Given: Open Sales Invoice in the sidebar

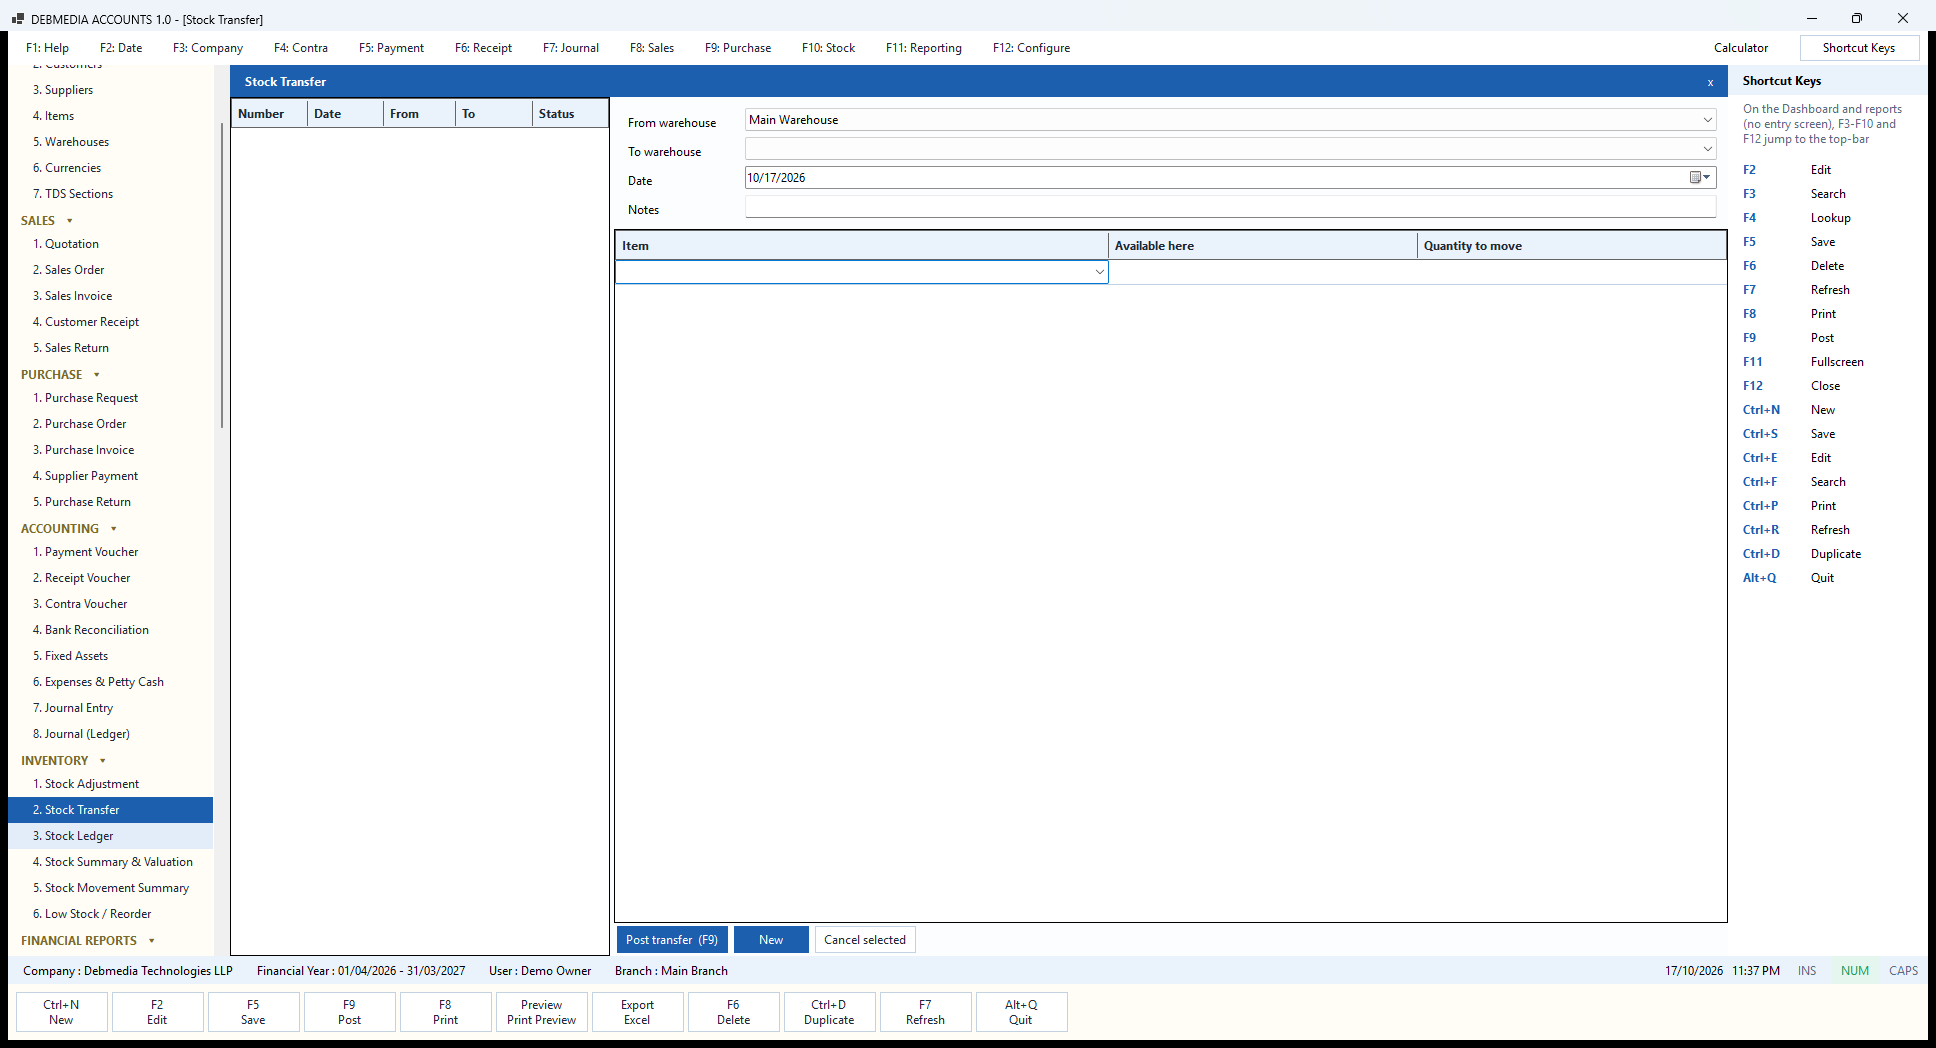Looking at the screenshot, I should pyautogui.click(x=110, y=296).
